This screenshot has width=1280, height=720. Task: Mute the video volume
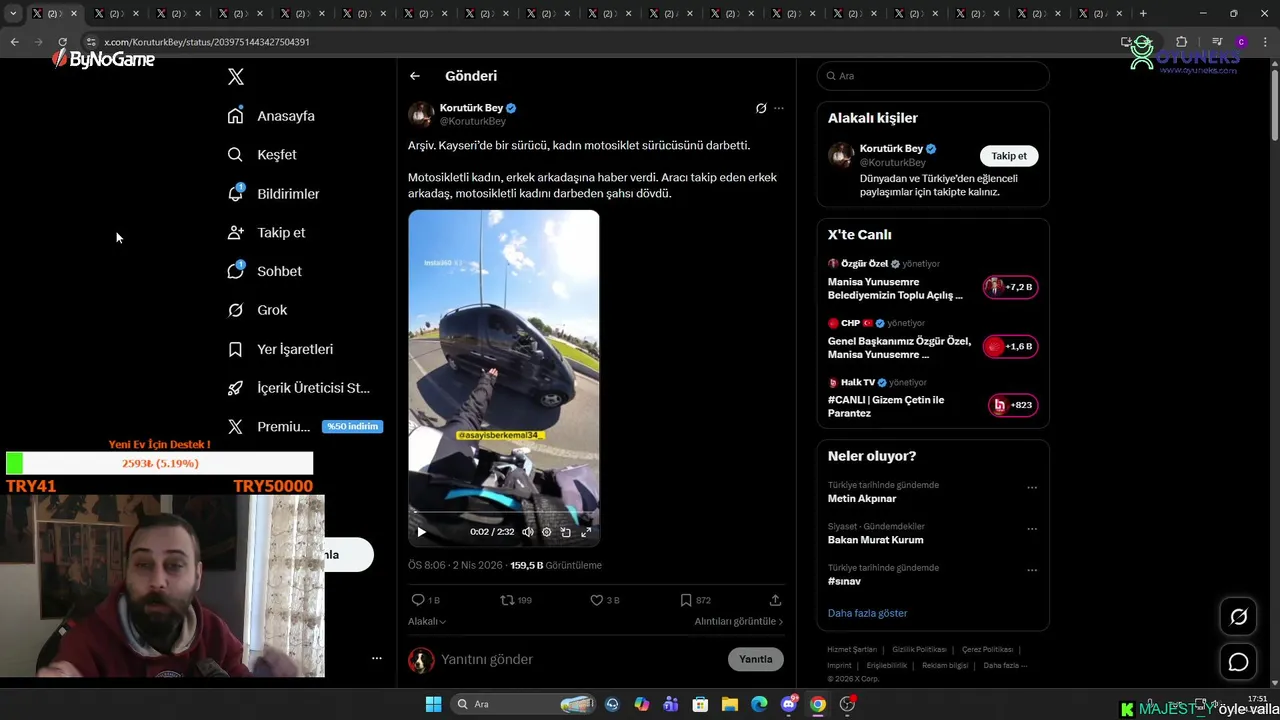(x=528, y=532)
